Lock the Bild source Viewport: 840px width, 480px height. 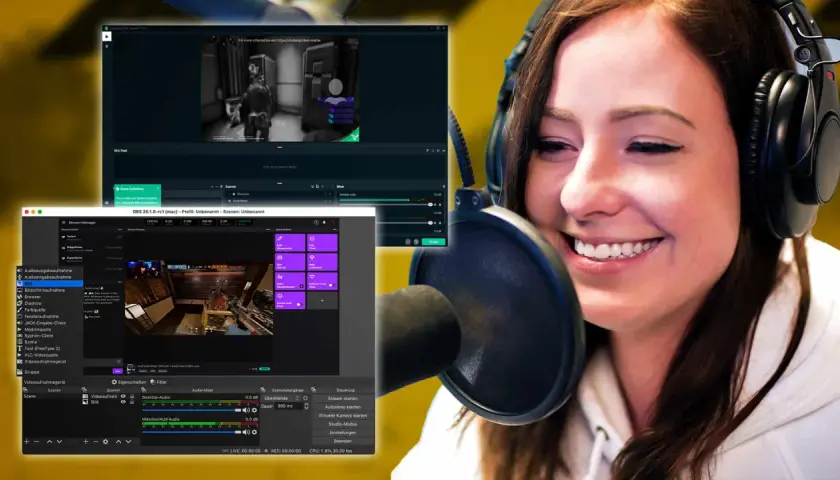point(132,402)
